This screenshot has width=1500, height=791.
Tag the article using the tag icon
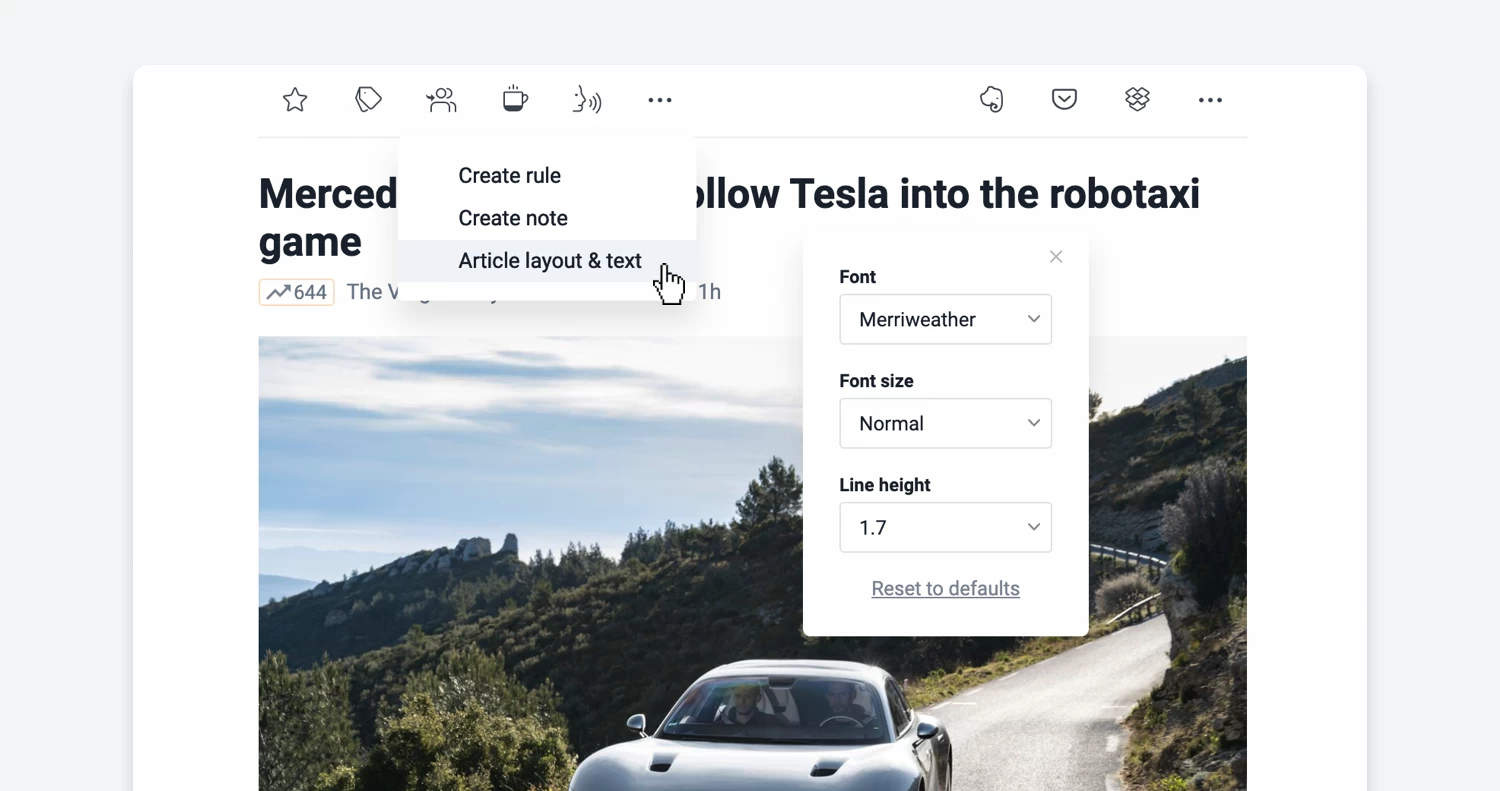click(x=368, y=99)
